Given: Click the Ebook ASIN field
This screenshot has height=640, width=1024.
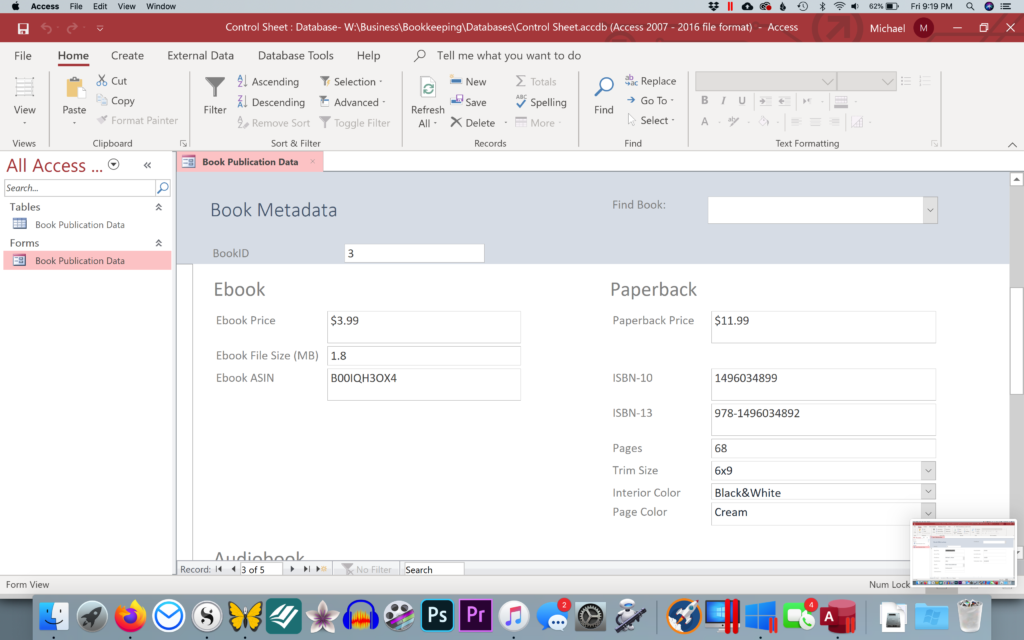Looking at the screenshot, I should pos(424,385).
